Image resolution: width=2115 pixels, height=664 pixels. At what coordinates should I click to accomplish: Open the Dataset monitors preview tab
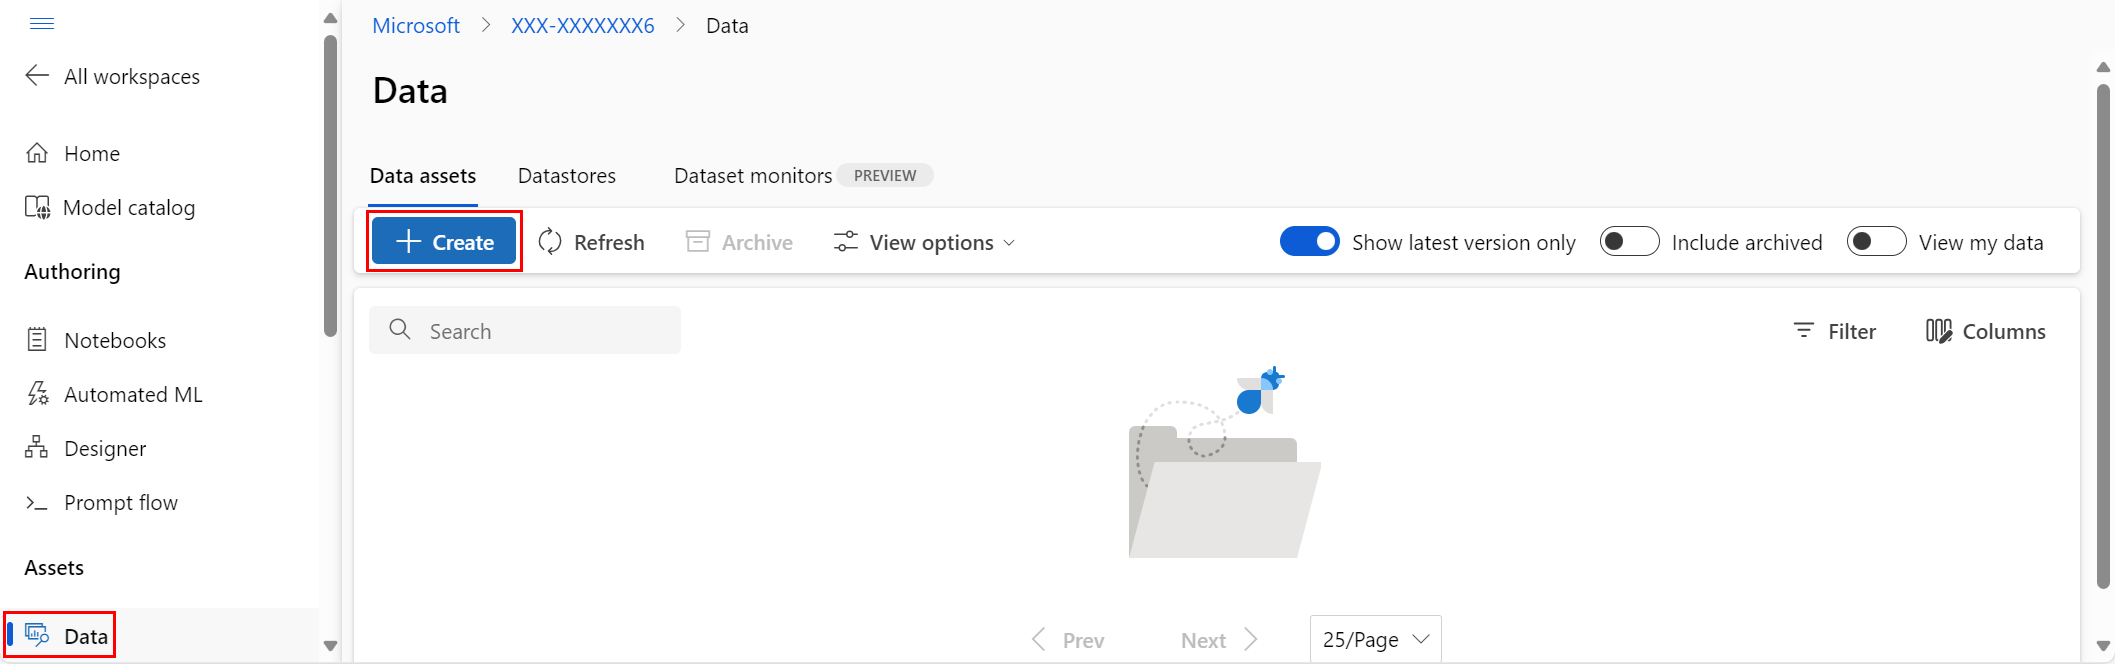coord(752,175)
